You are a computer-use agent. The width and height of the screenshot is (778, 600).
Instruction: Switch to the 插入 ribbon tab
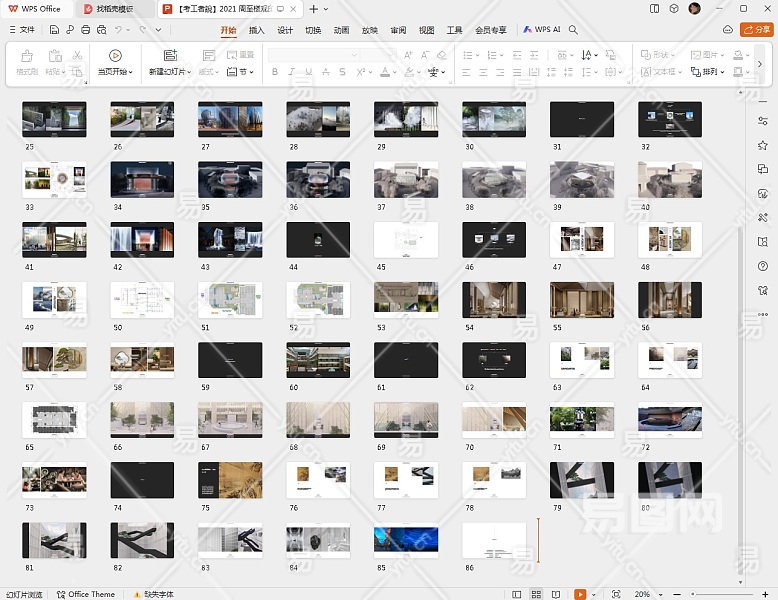[x=257, y=30]
